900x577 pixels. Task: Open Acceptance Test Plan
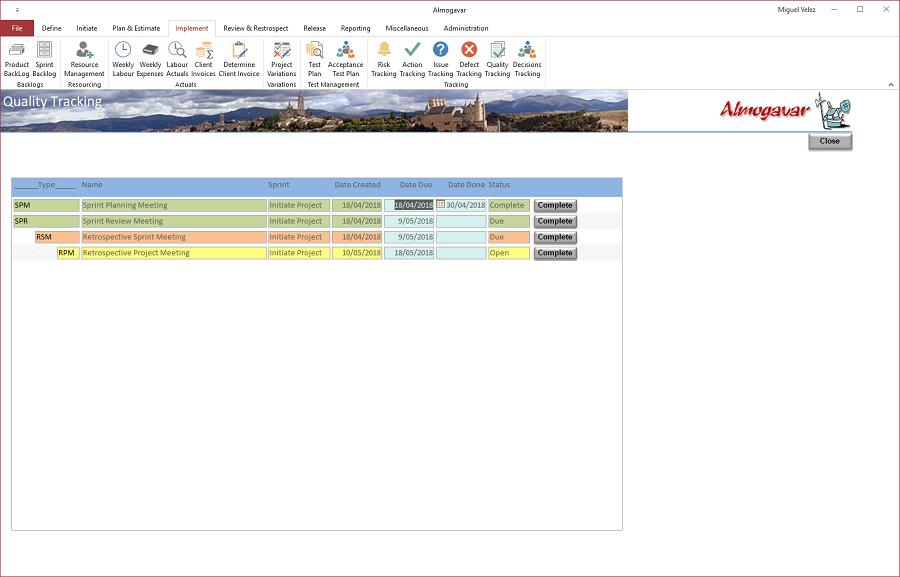pyautogui.click(x=346, y=59)
